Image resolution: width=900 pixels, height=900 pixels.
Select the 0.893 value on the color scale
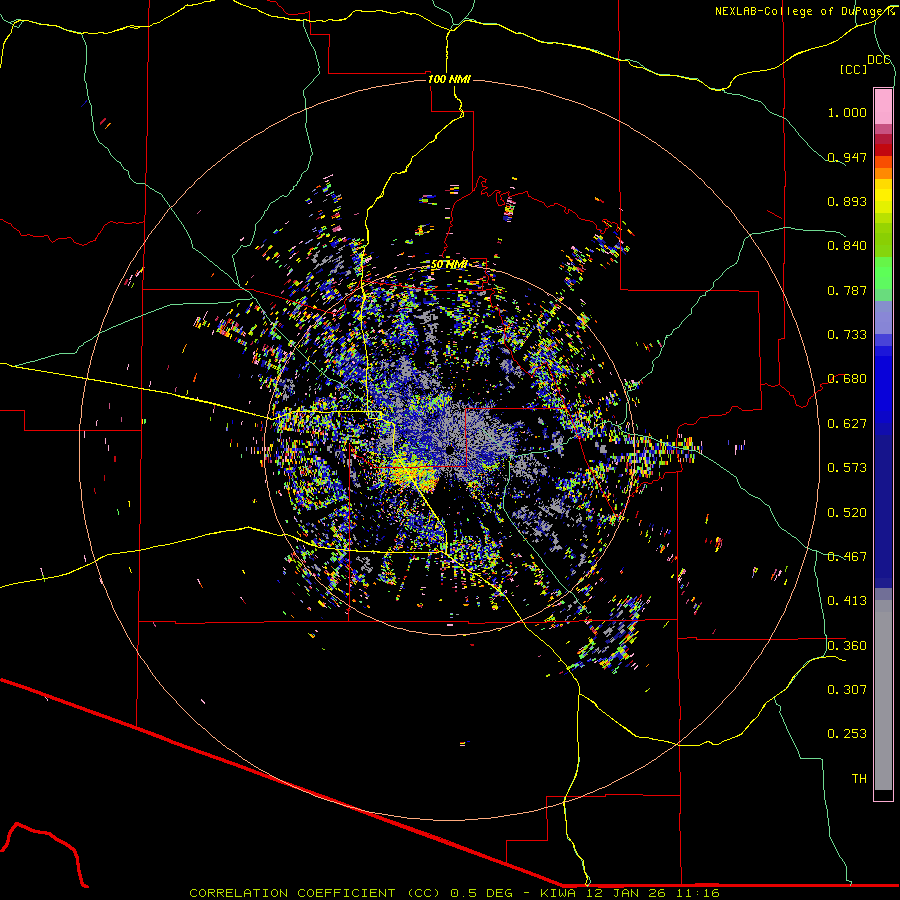coord(847,201)
